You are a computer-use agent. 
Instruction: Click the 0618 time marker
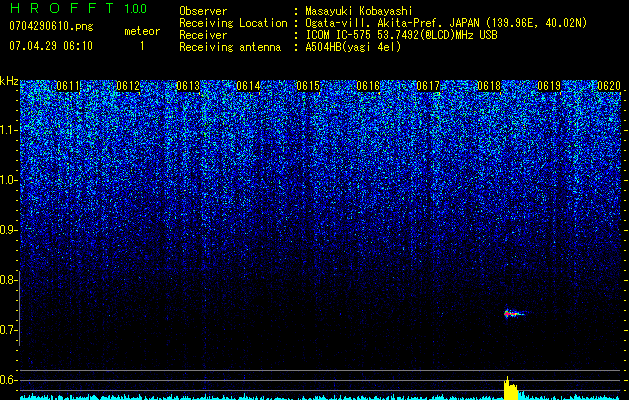coord(489,86)
